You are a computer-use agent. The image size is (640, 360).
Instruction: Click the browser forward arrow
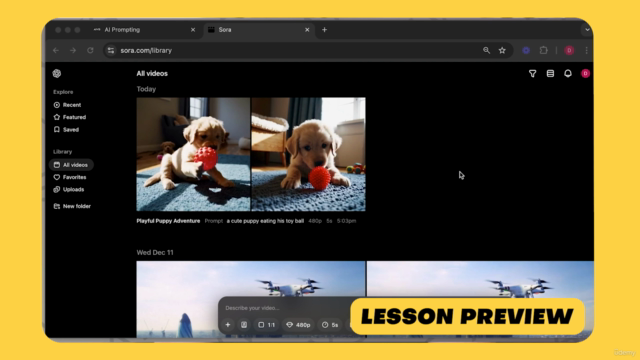point(73,51)
